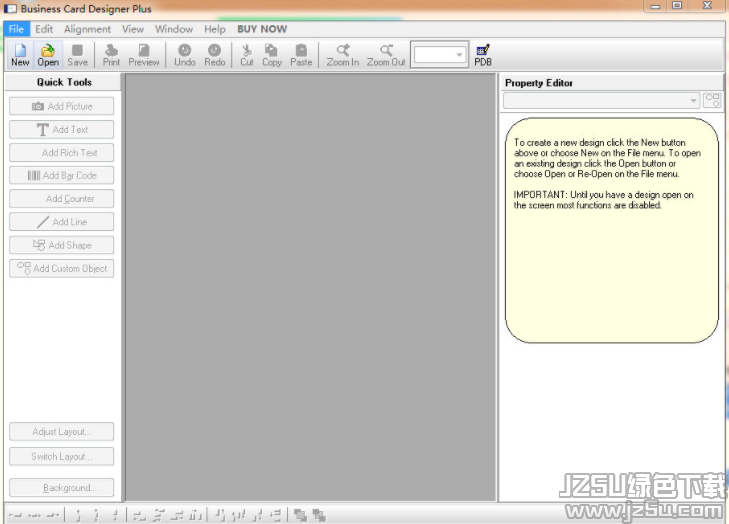The image size is (729, 524).
Task: Click the Paste clipboard icon
Action: coord(301,55)
